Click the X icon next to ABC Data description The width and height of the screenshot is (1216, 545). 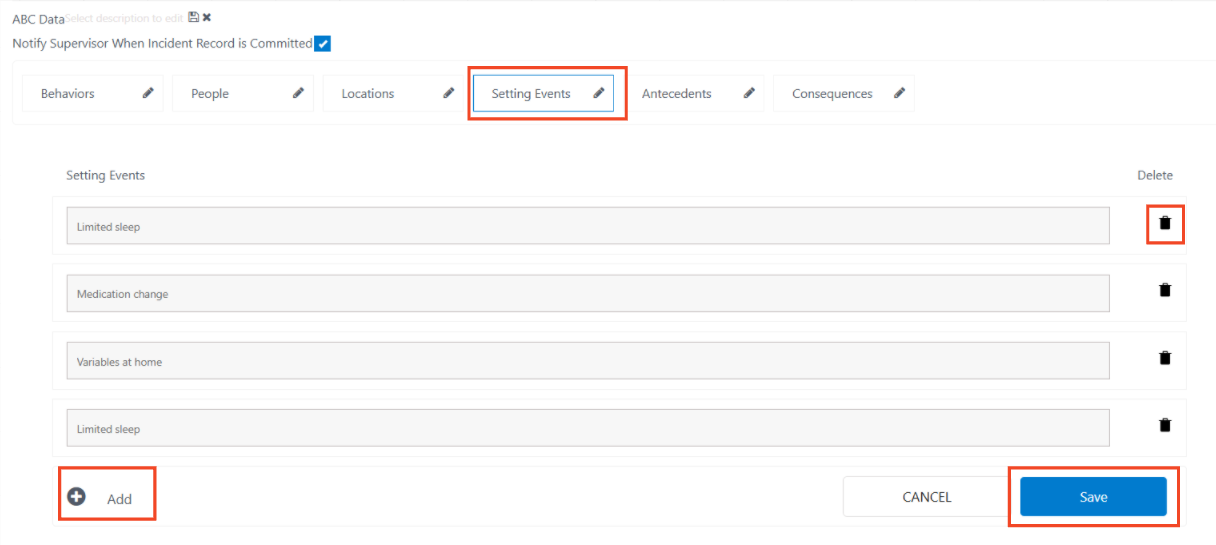(207, 17)
